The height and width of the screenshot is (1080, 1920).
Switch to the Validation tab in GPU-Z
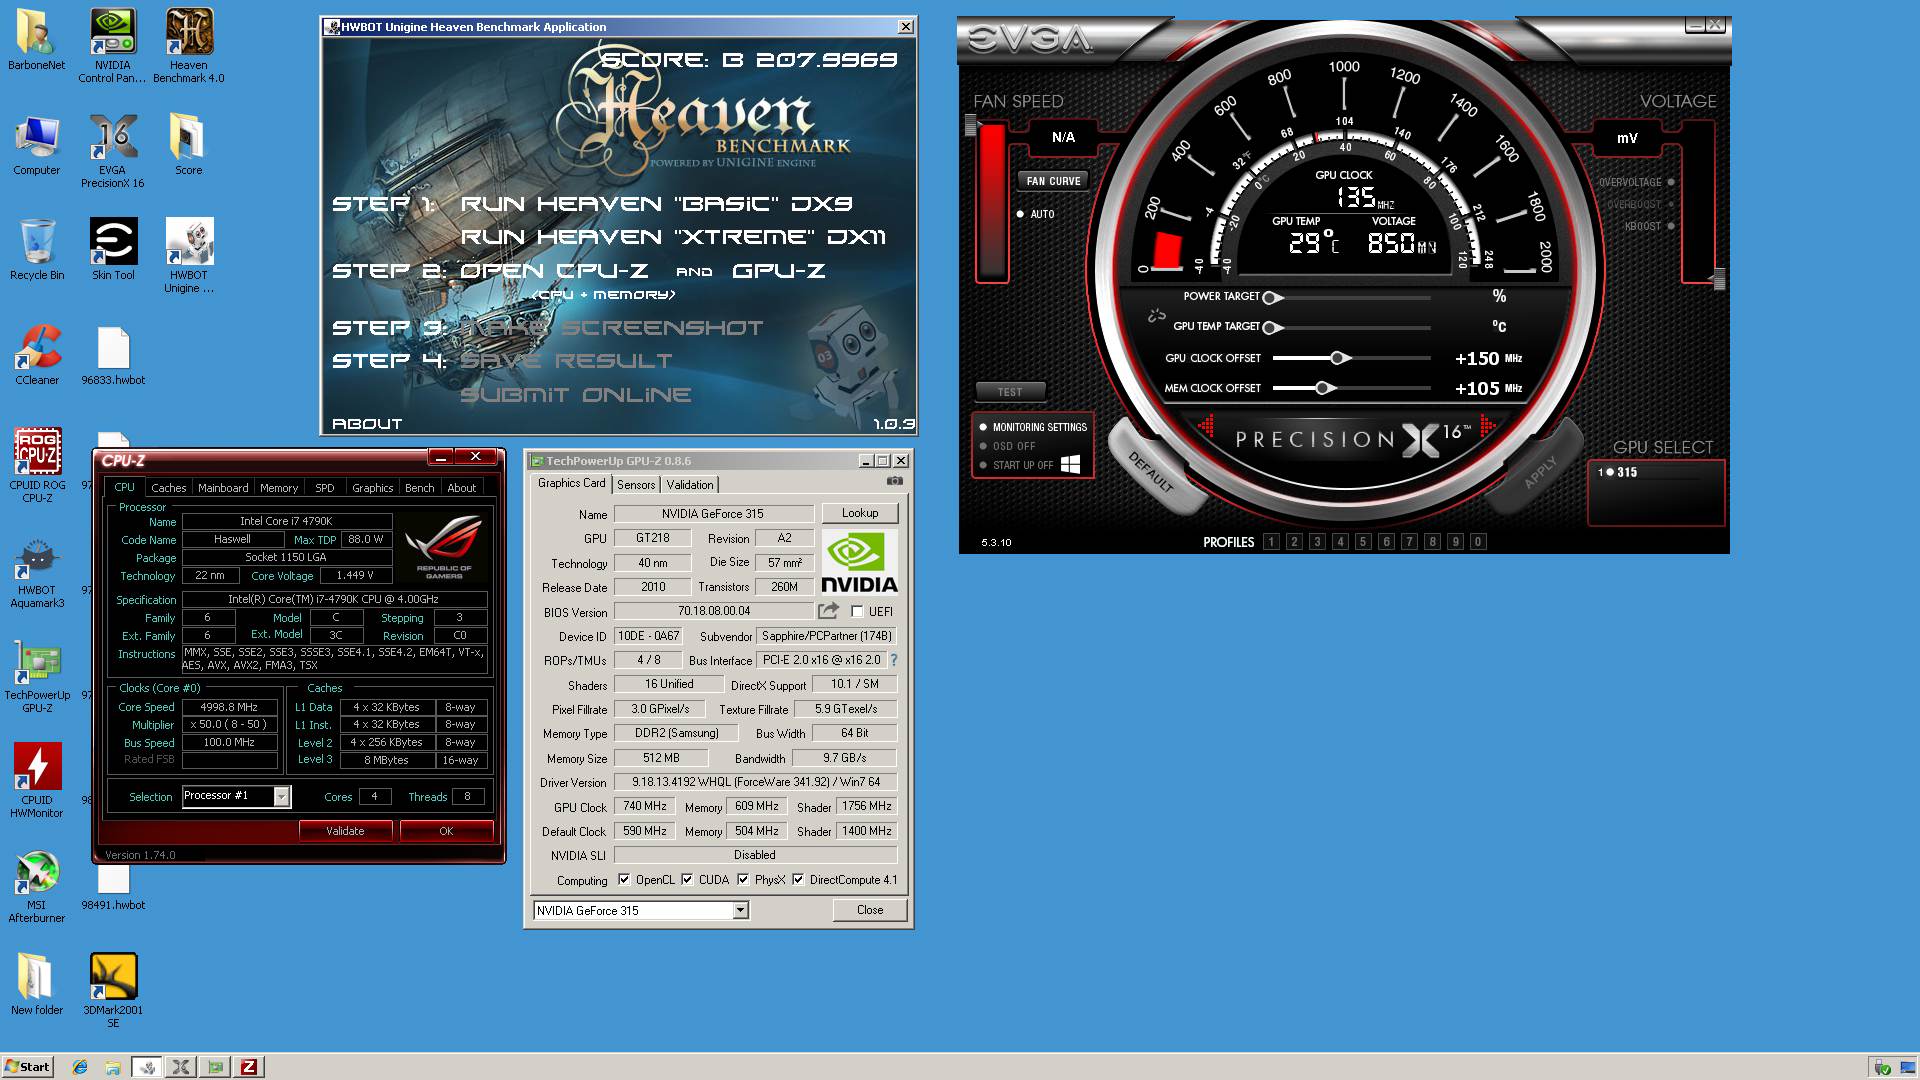pos(690,485)
